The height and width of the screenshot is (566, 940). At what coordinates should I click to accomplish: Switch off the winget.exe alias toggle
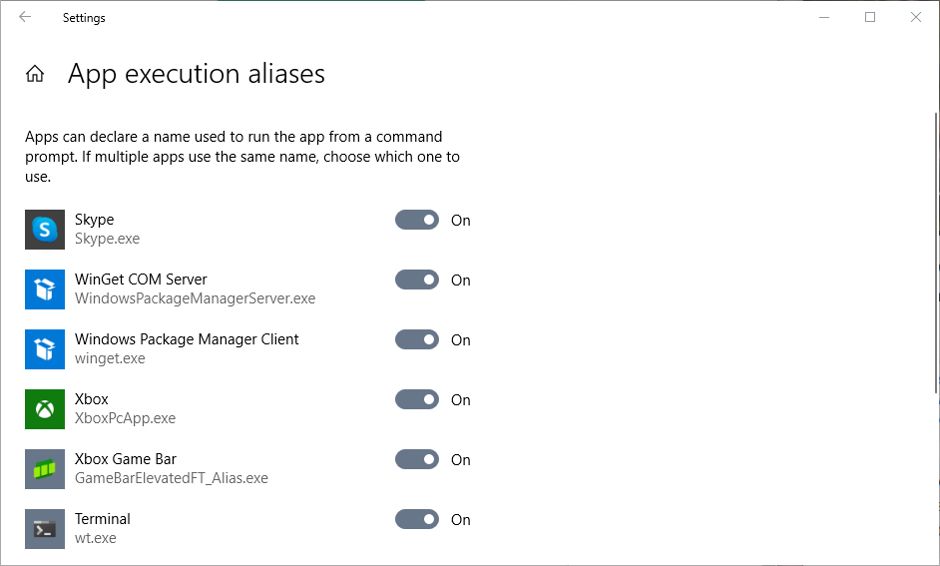417,340
